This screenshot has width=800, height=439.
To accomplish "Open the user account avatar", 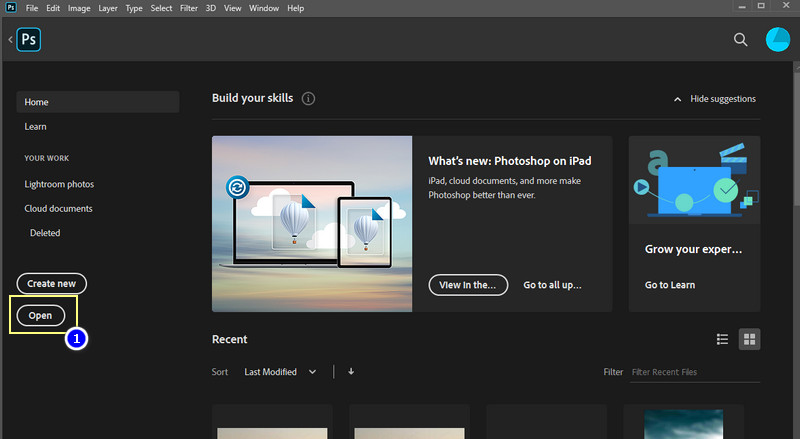I will coord(777,40).
